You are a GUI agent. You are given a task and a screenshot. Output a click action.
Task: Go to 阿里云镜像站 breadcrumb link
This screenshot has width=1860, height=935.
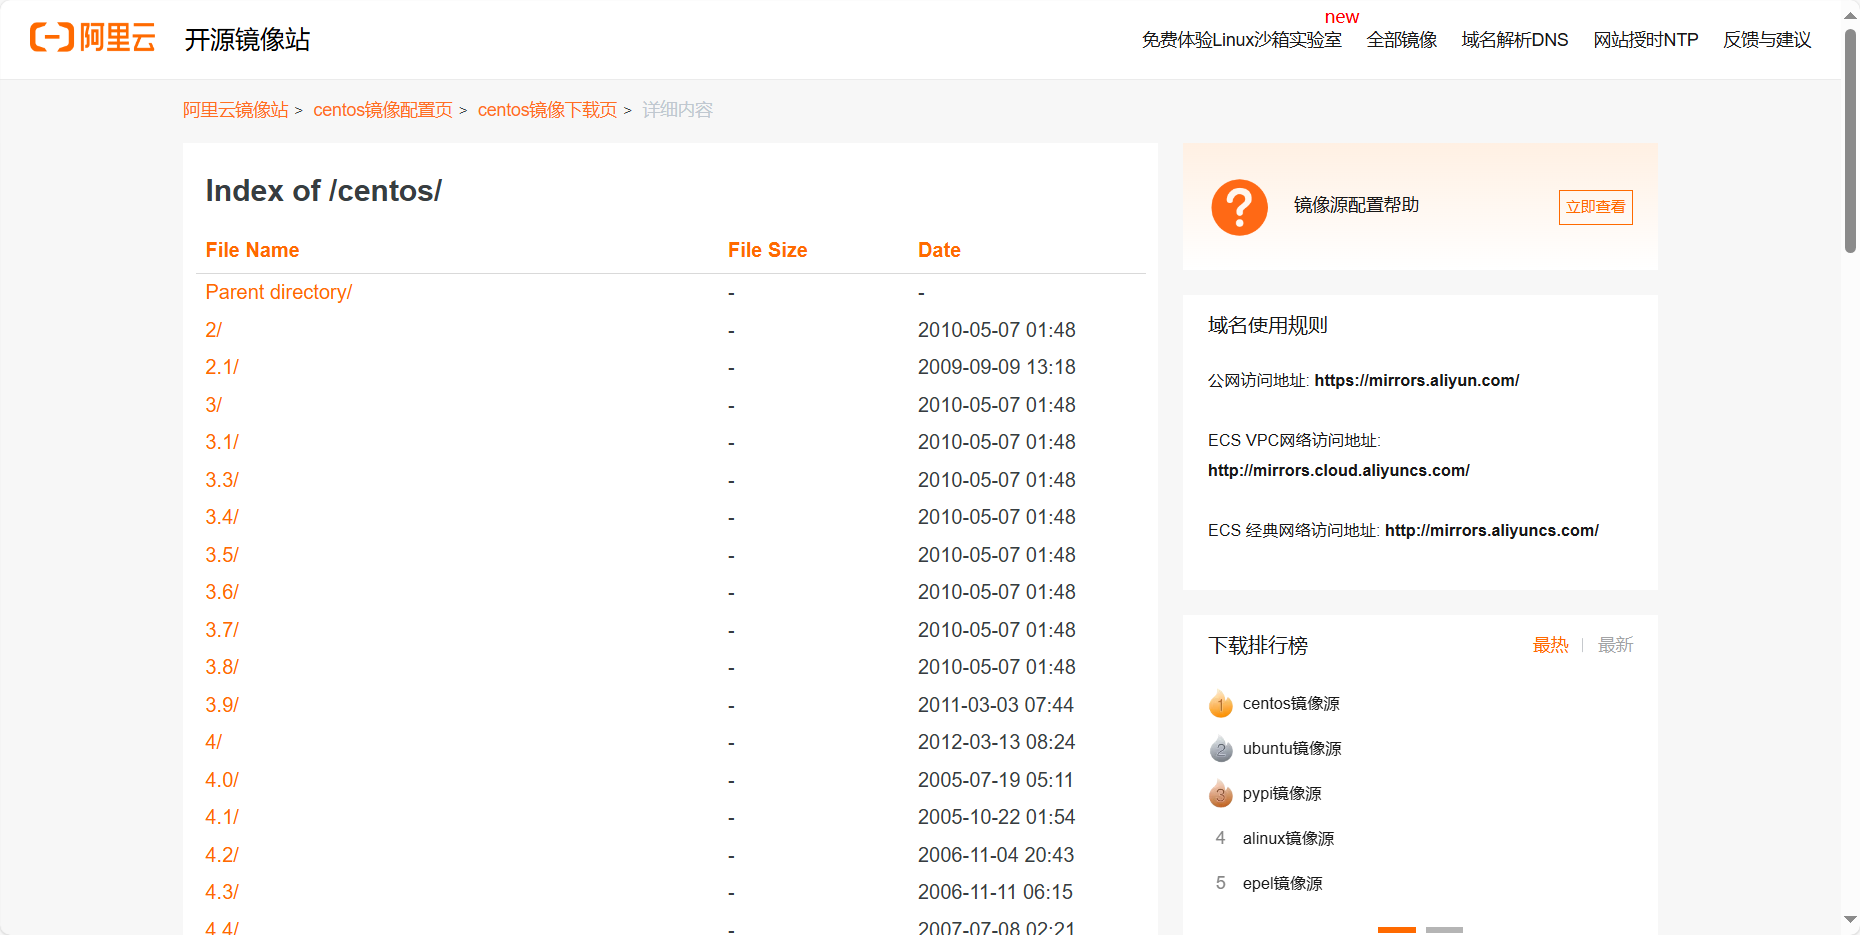235,110
